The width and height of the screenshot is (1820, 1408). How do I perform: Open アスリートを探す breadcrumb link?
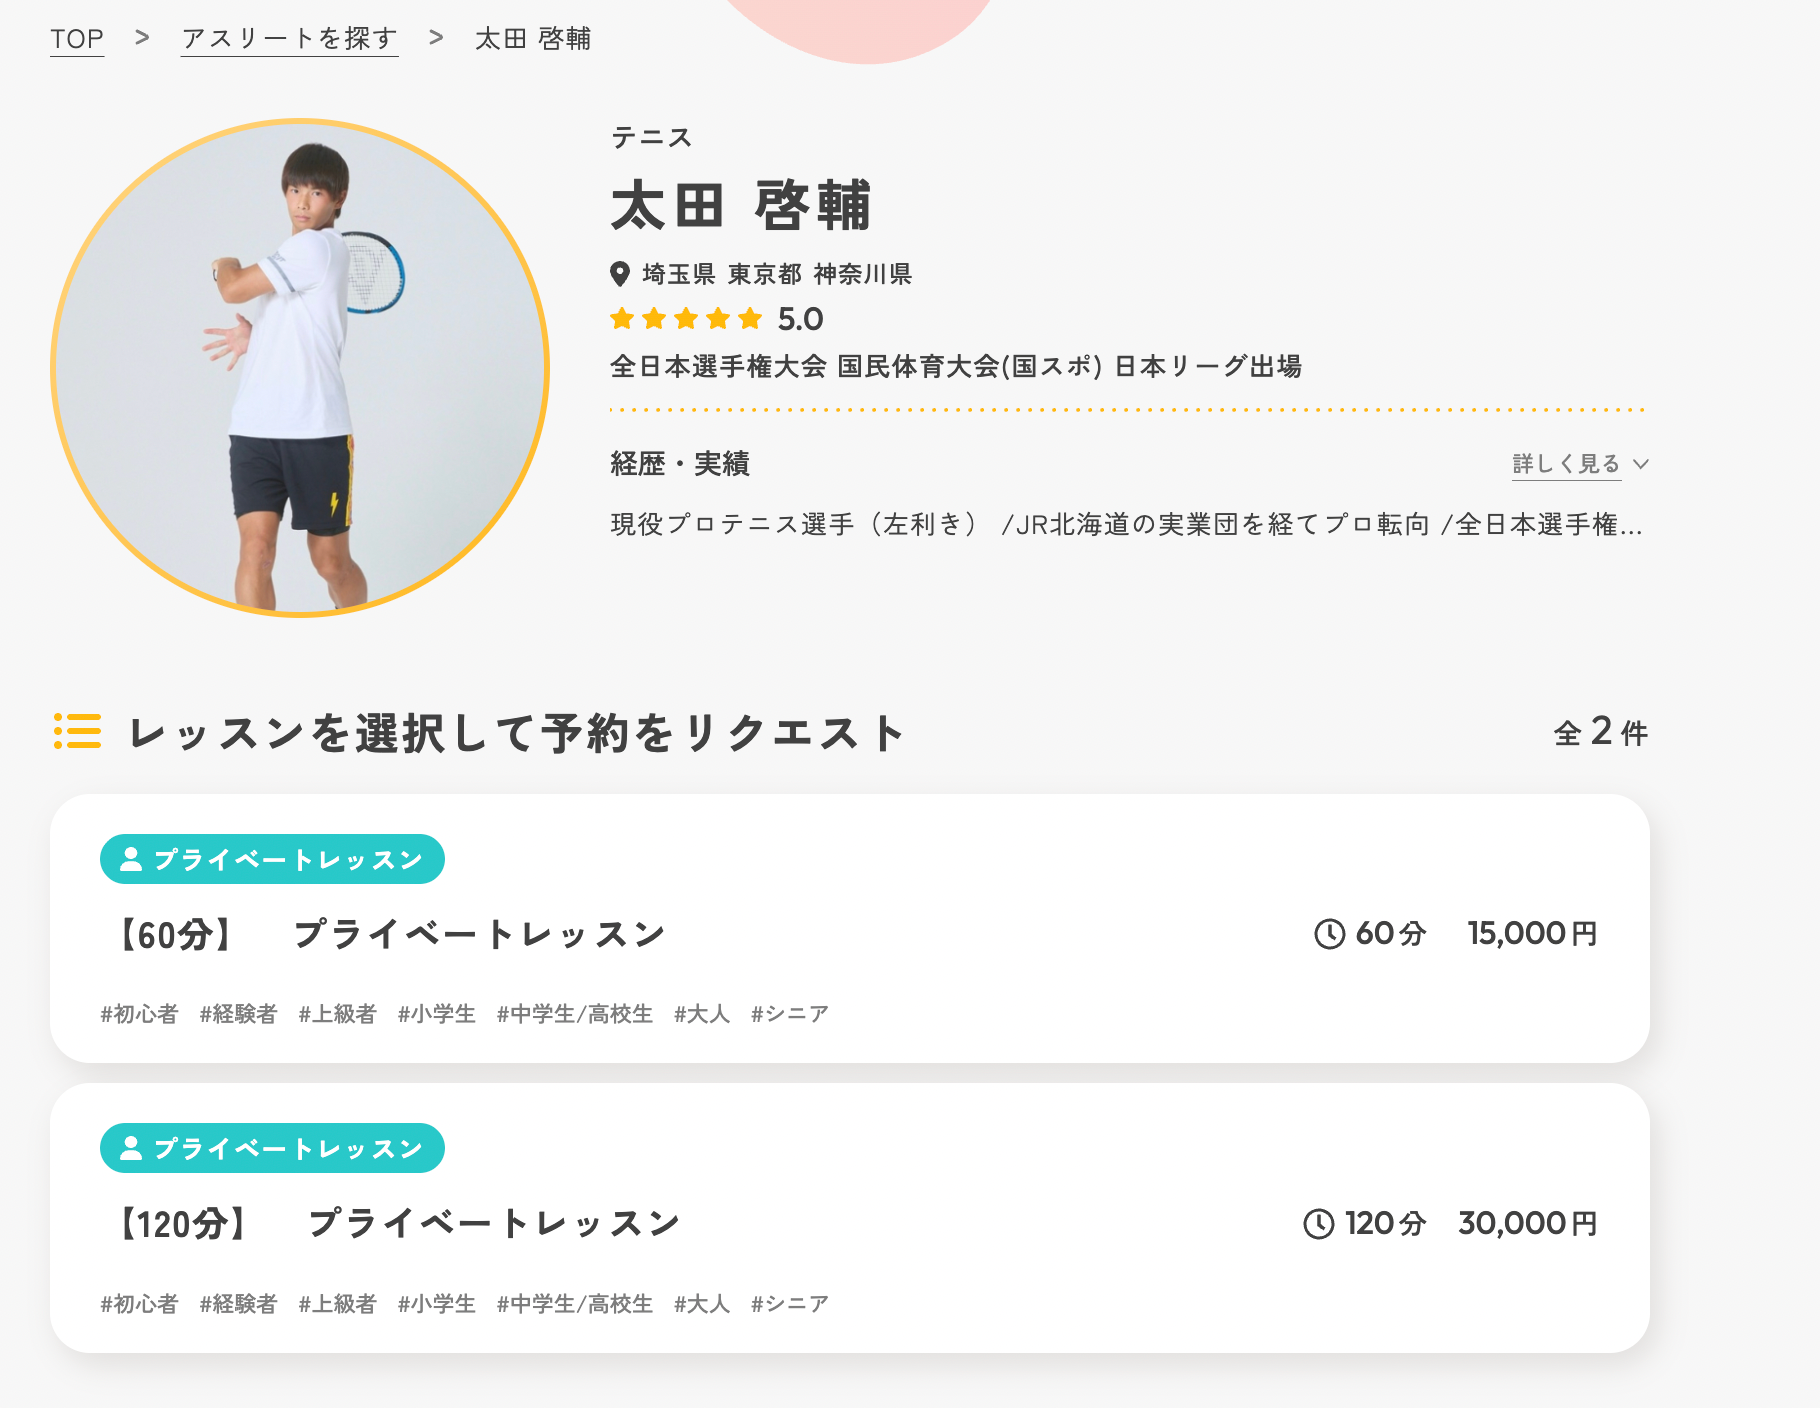(289, 39)
